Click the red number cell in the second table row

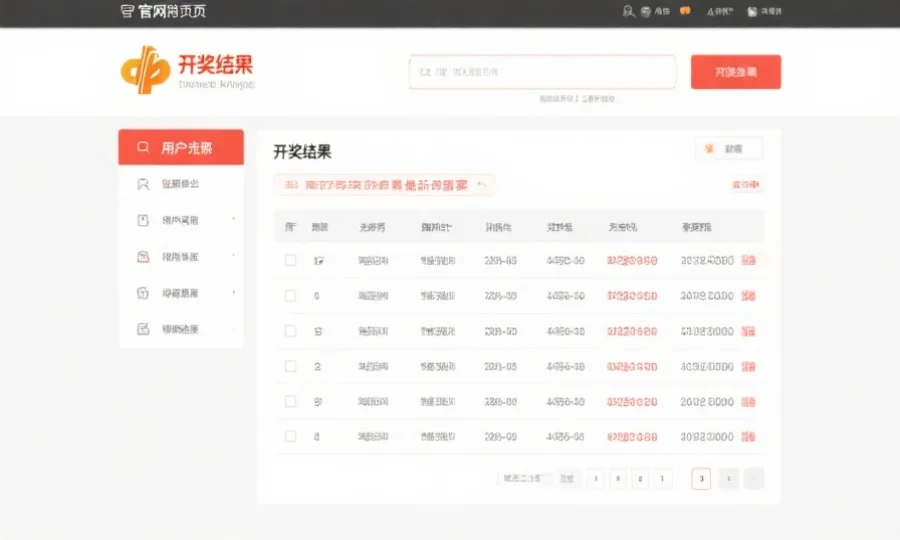click(x=632, y=296)
